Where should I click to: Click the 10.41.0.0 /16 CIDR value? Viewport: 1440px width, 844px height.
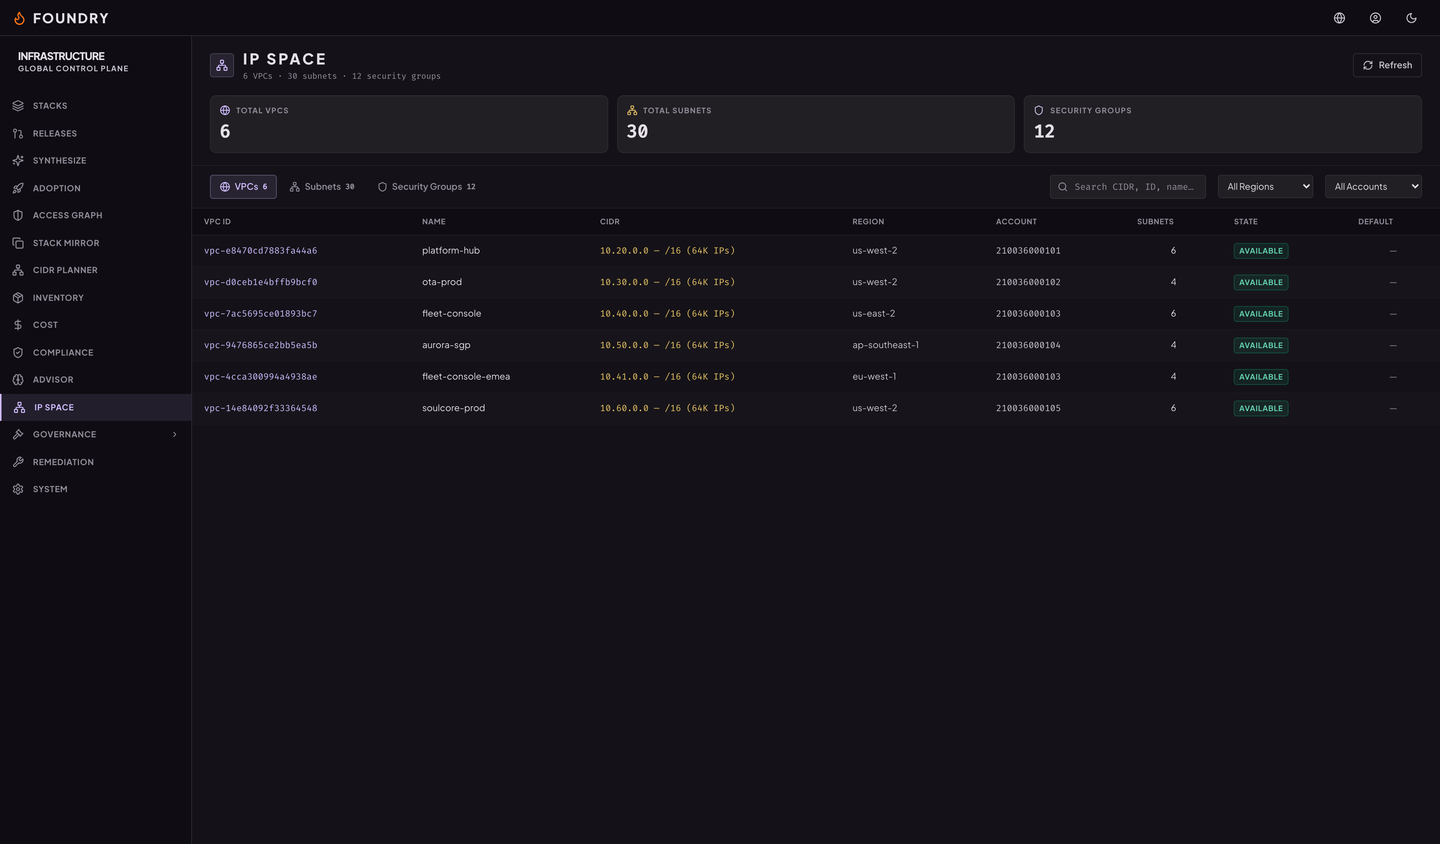click(667, 377)
